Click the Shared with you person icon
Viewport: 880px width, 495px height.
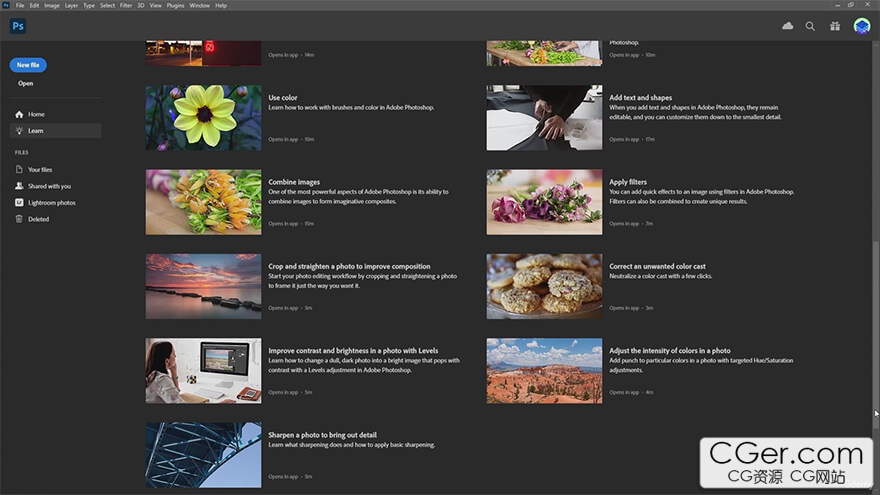tap(19, 186)
